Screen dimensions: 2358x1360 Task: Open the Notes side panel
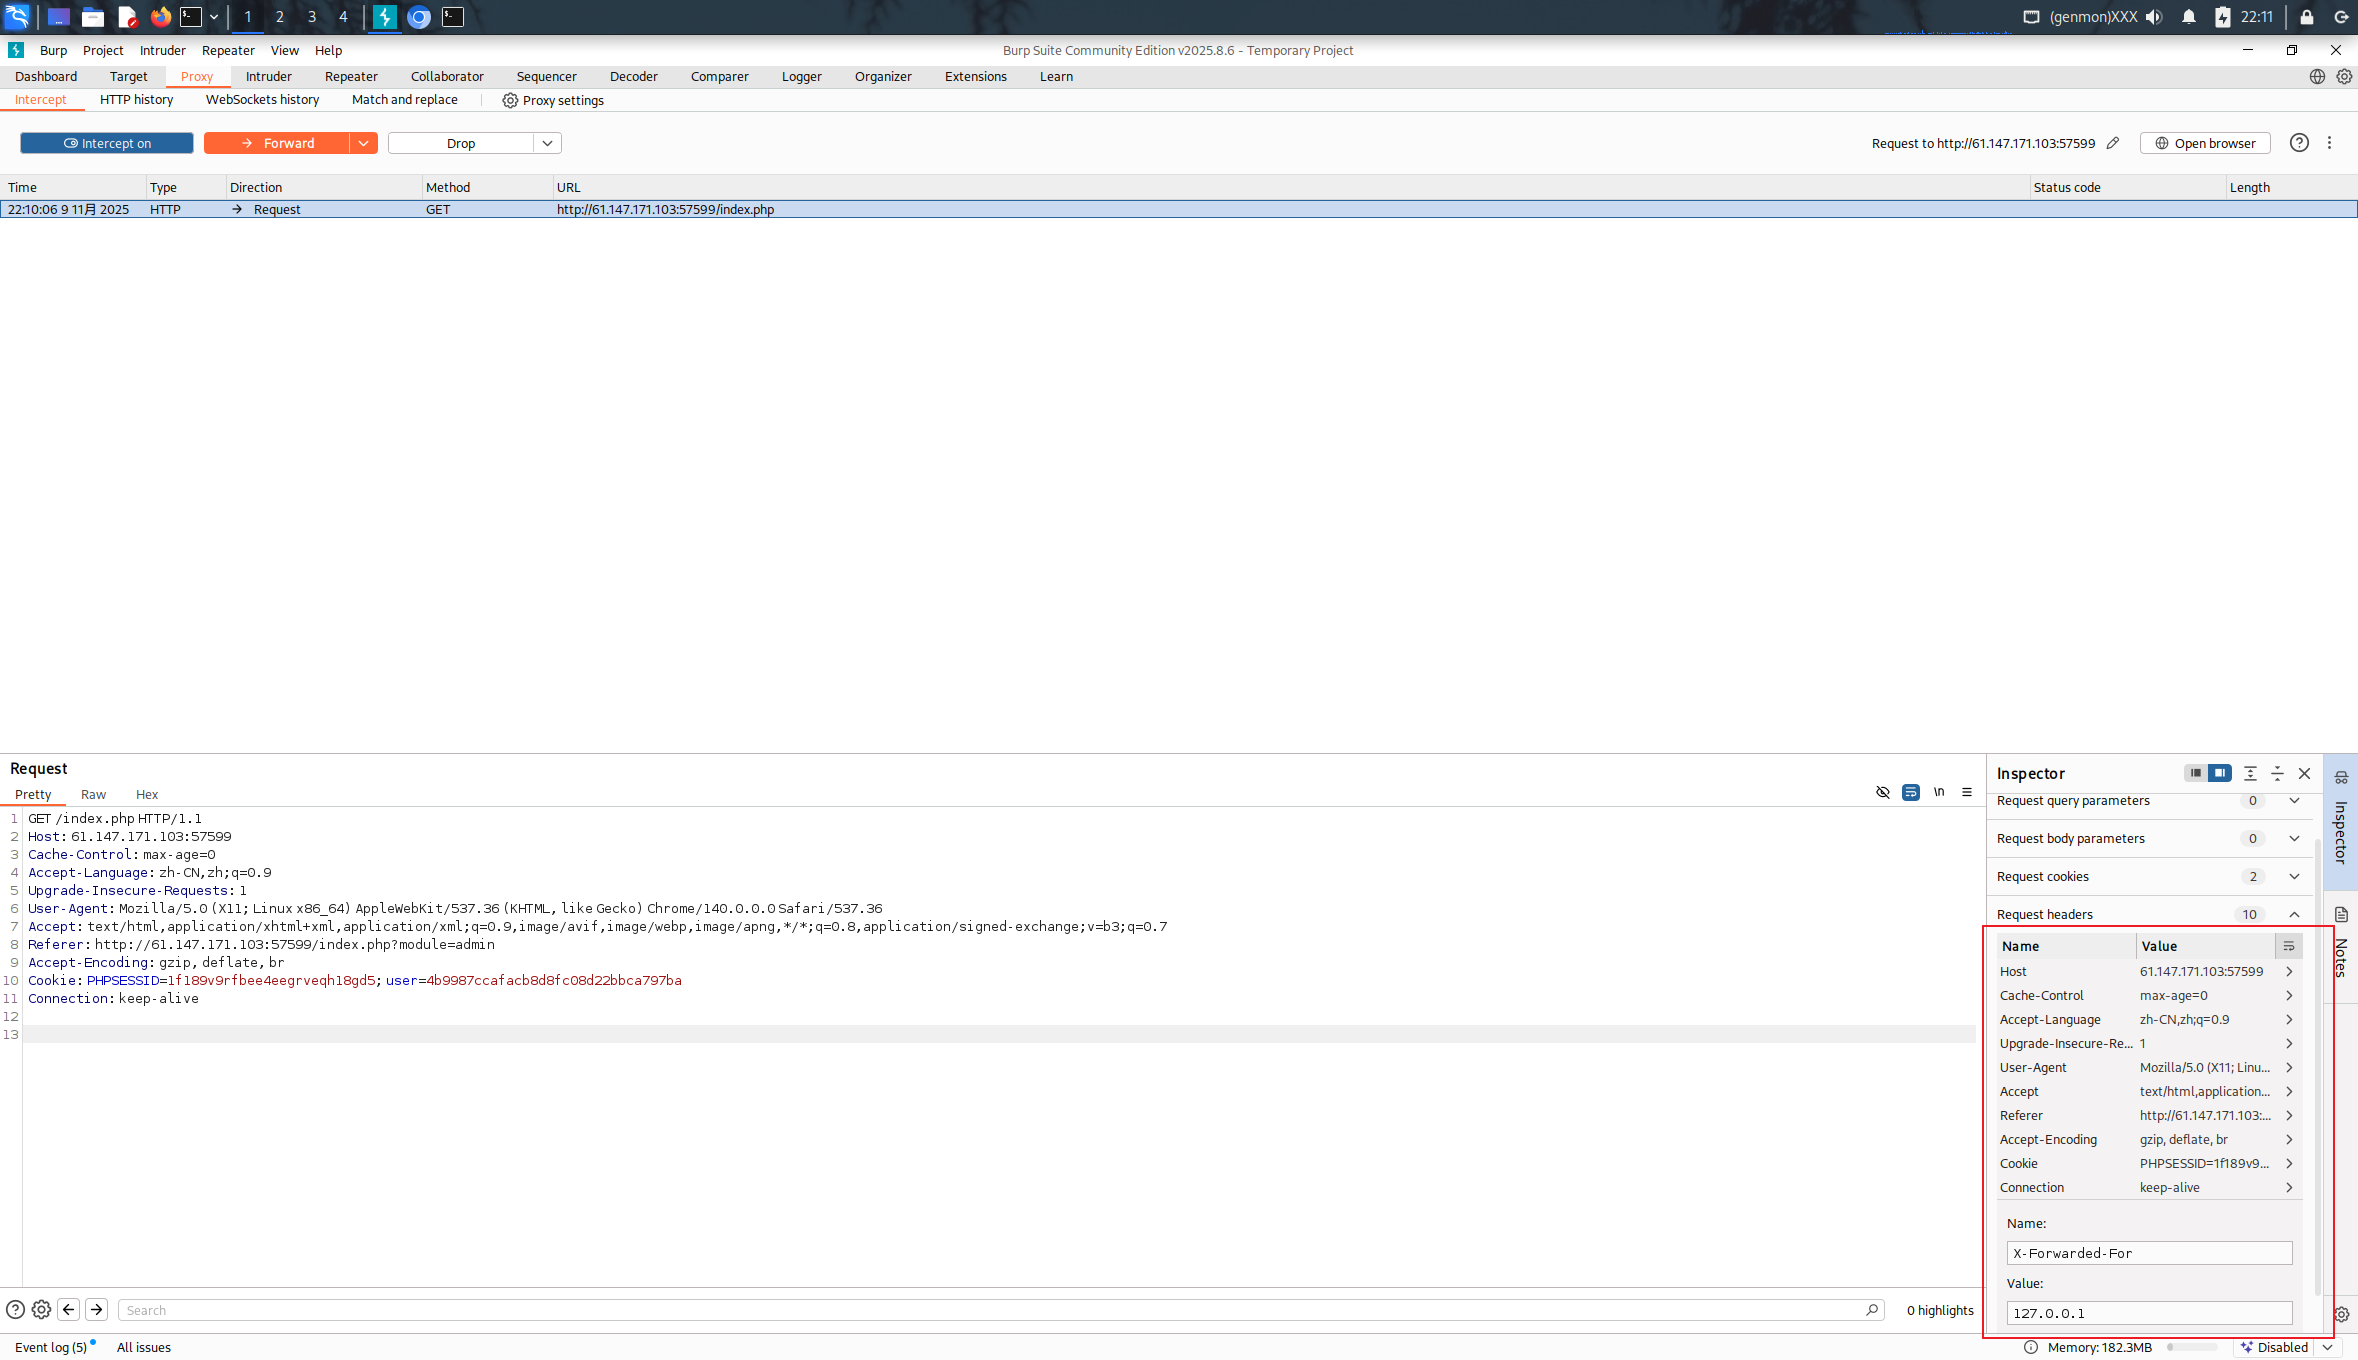point(2341,945)
